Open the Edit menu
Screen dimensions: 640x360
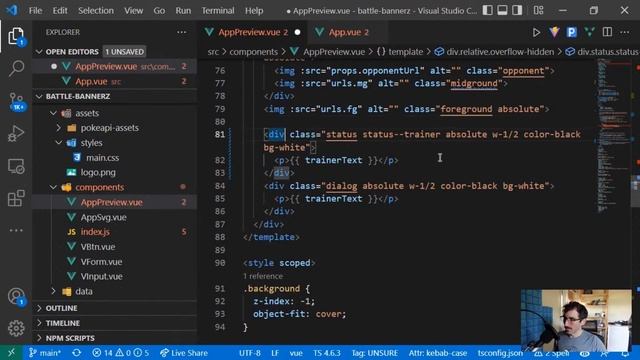click(60, 10)
